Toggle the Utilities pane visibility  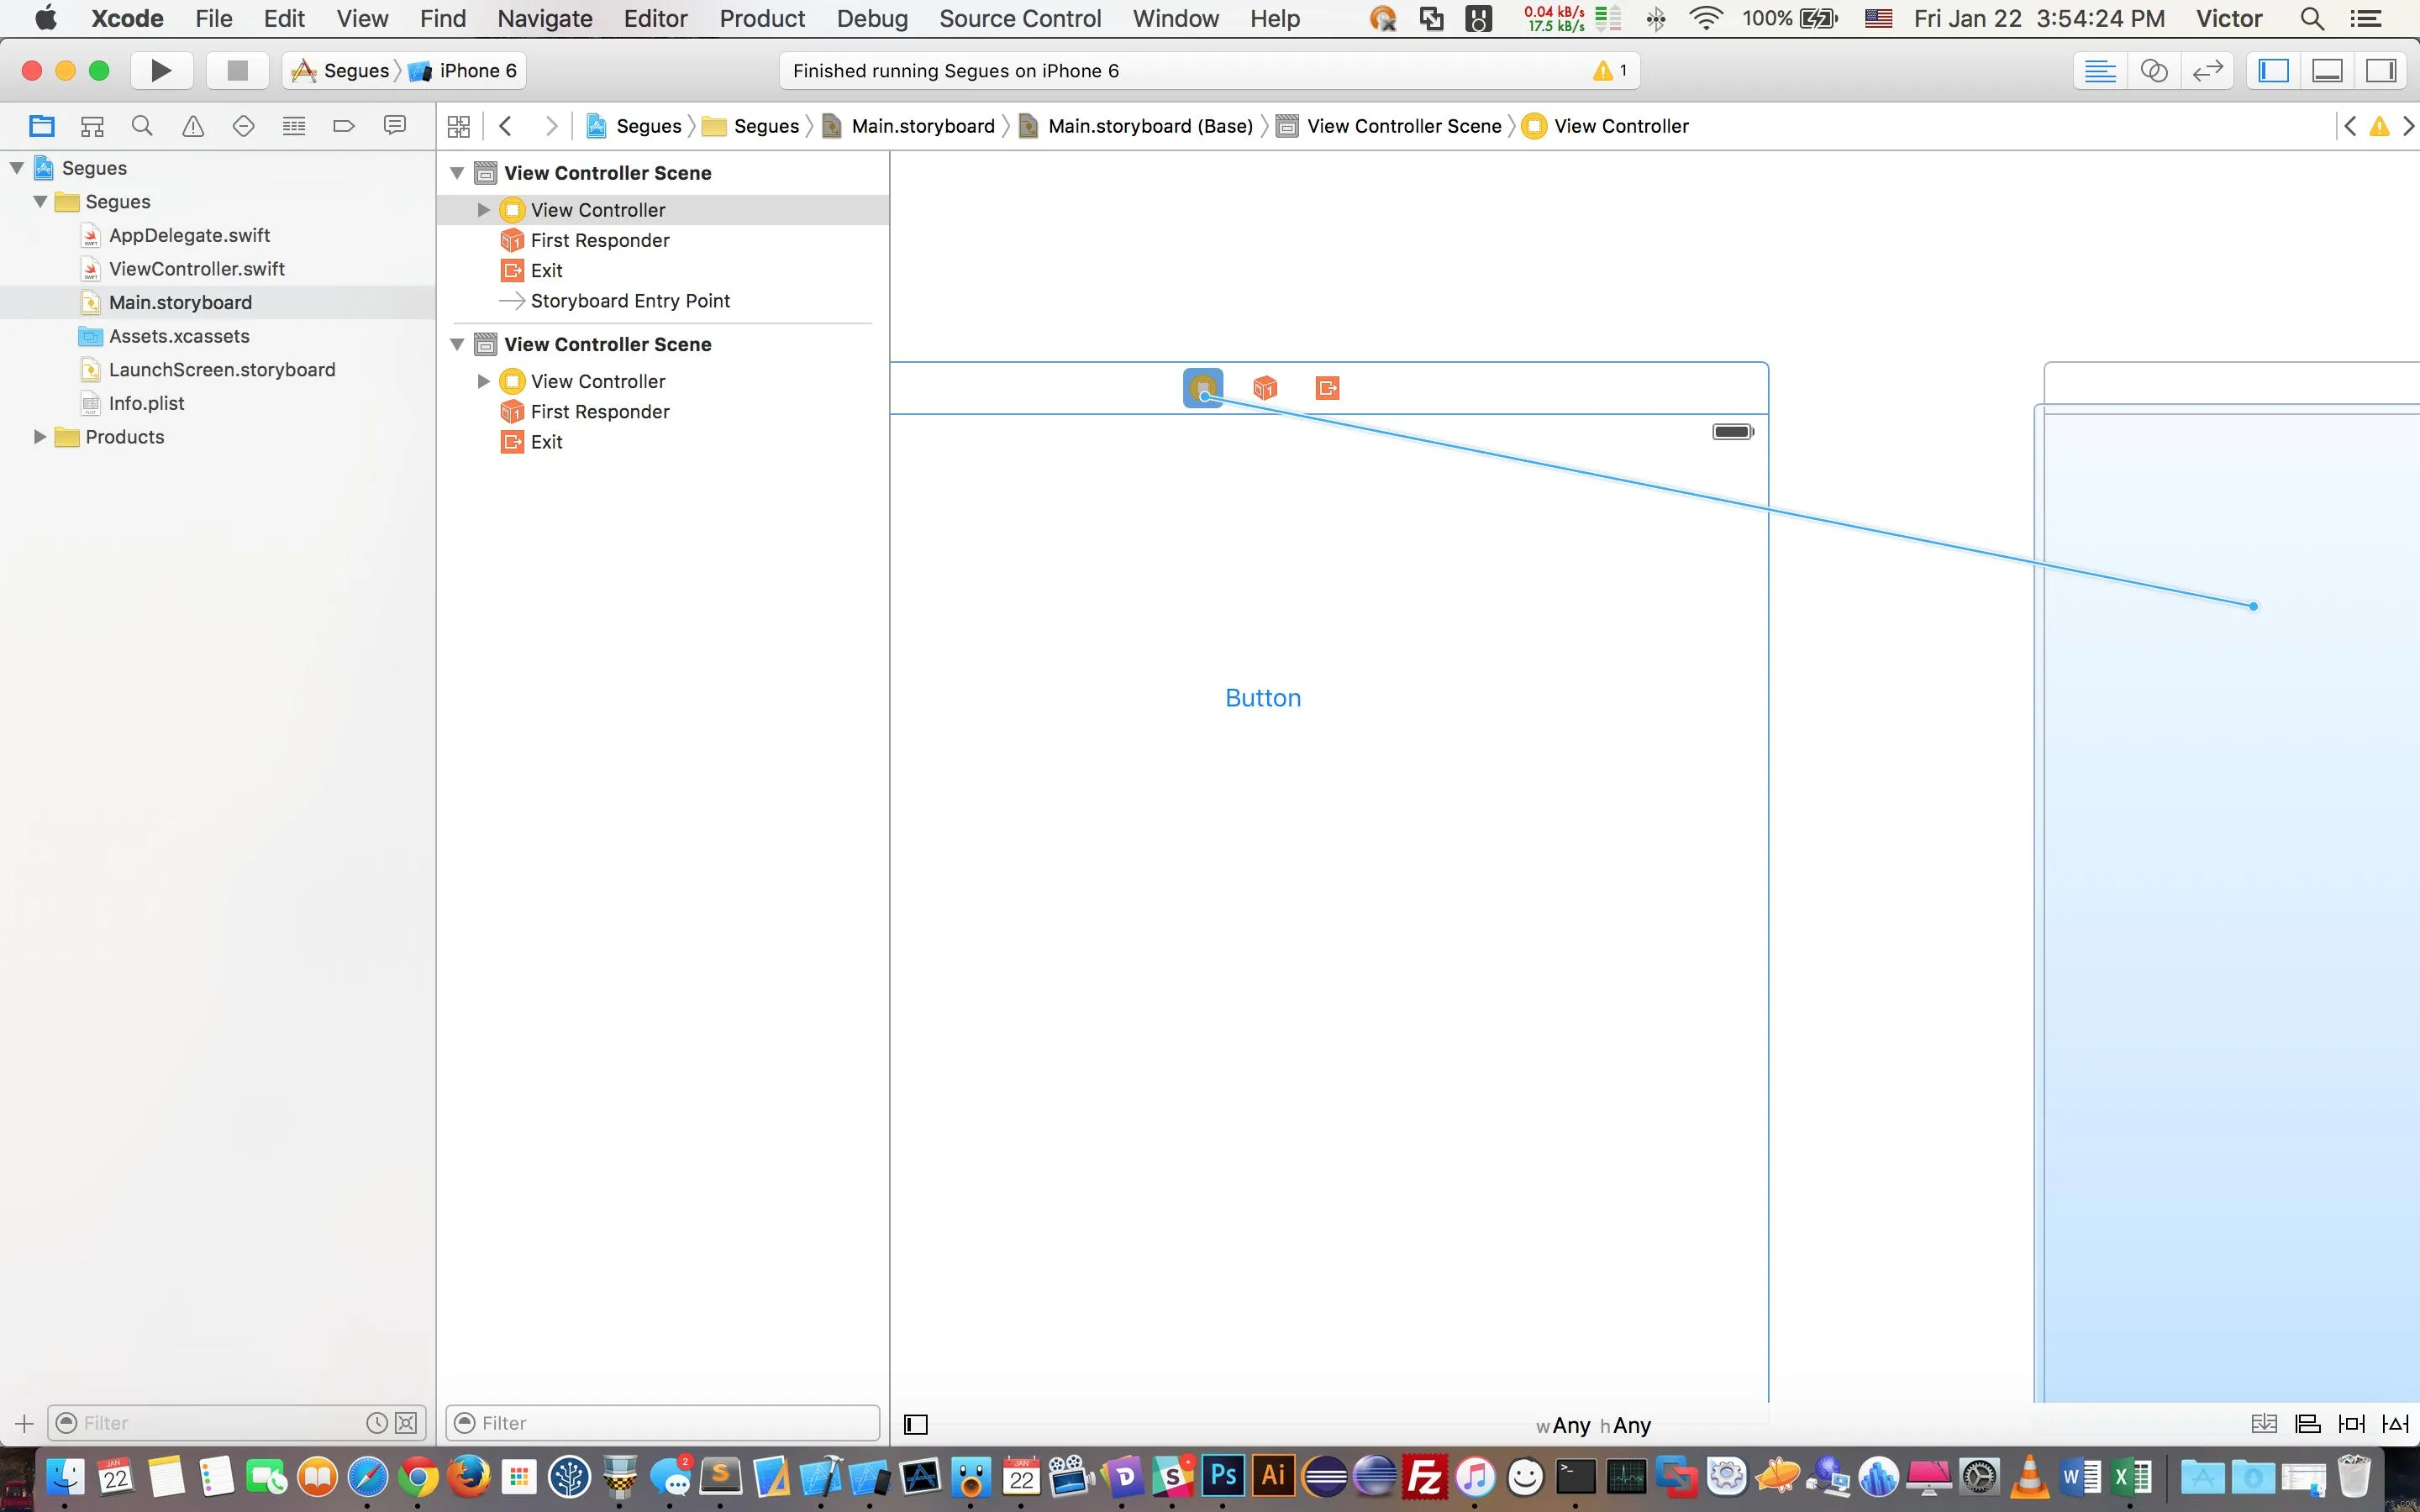[2381, 70]
